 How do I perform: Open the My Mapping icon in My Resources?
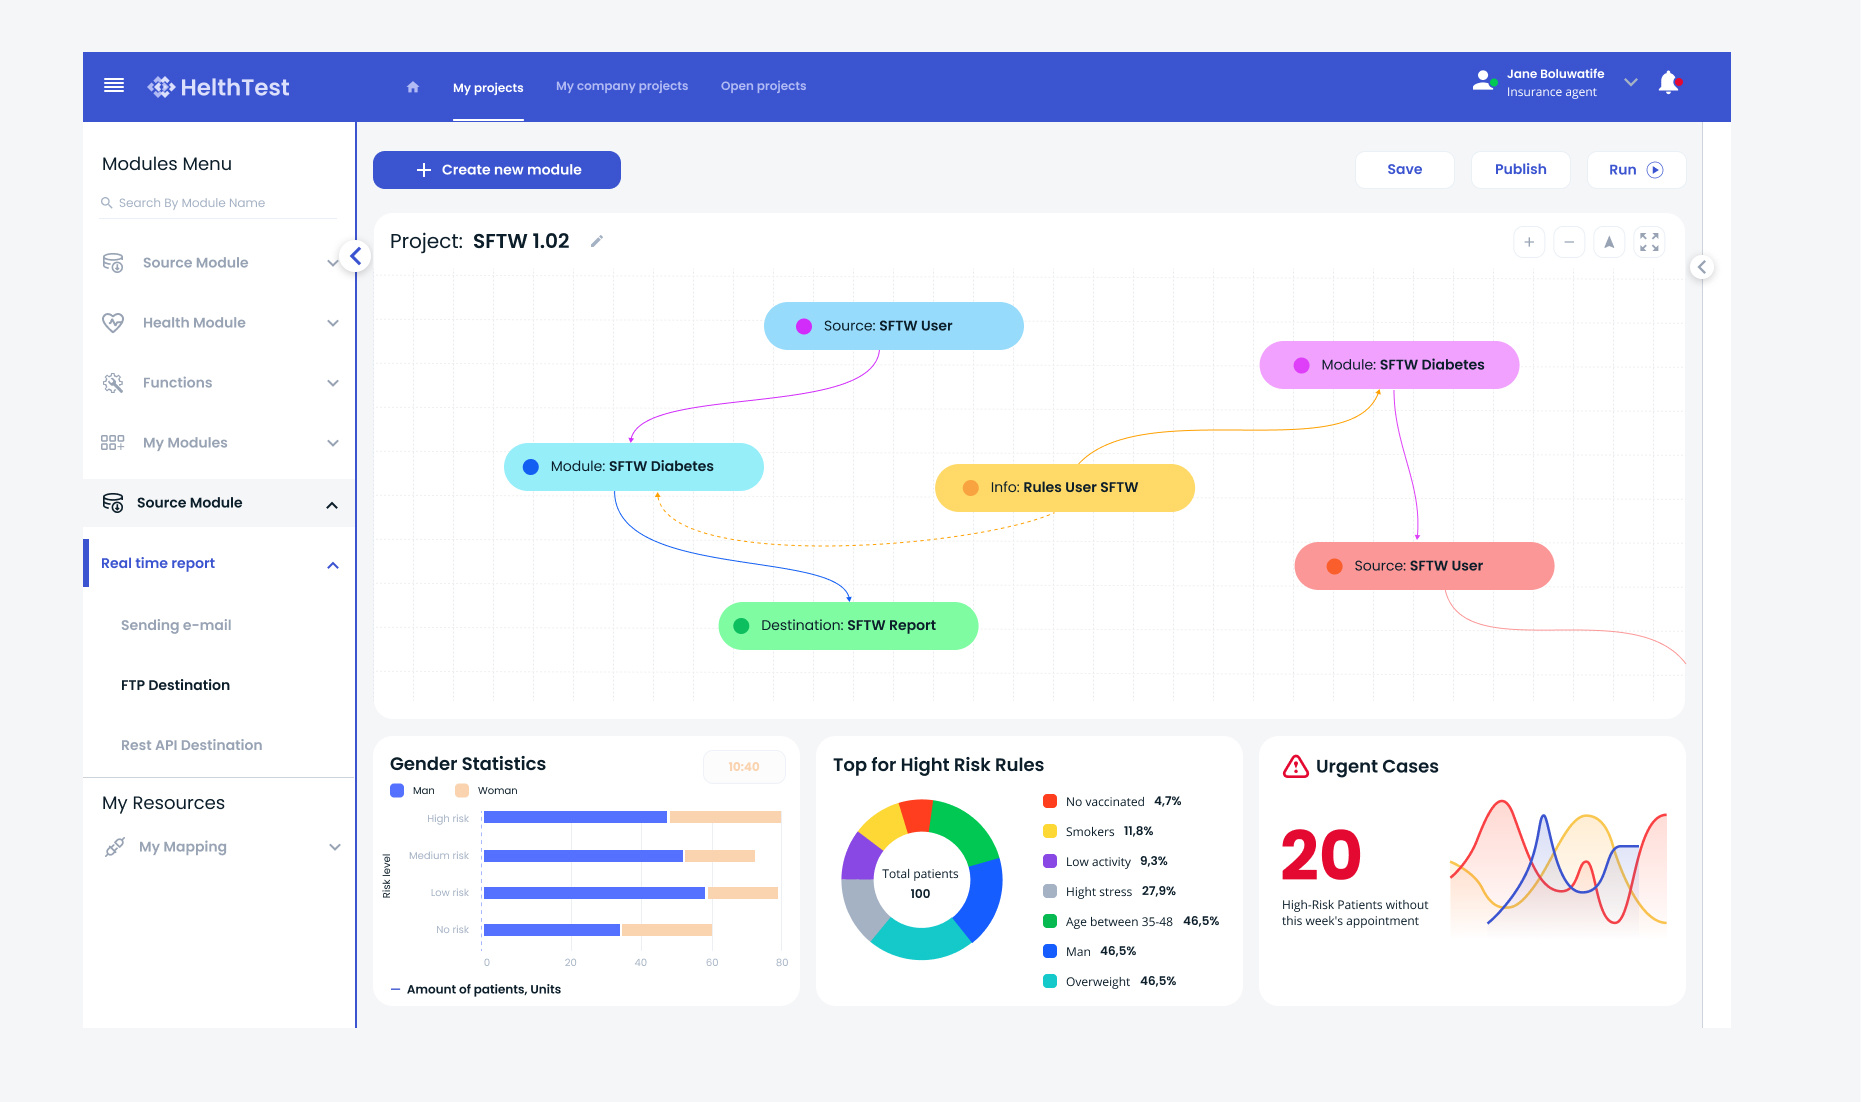click(113, 846)
